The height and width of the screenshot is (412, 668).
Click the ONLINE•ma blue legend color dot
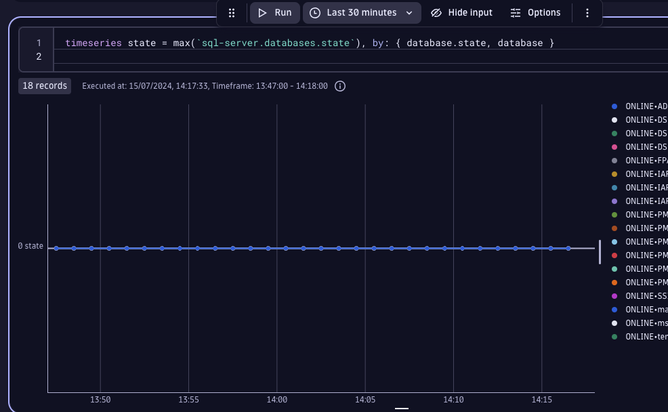[614, 309]
